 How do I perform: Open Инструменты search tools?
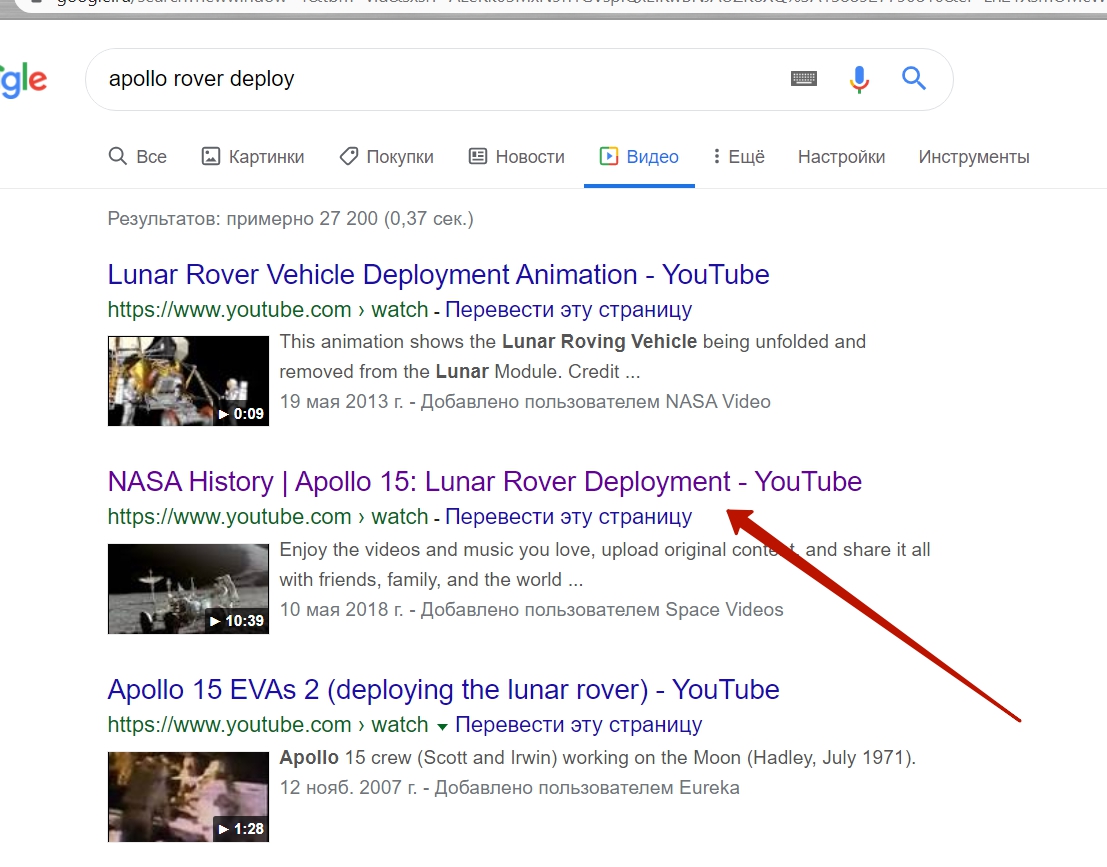pos(974,157)
